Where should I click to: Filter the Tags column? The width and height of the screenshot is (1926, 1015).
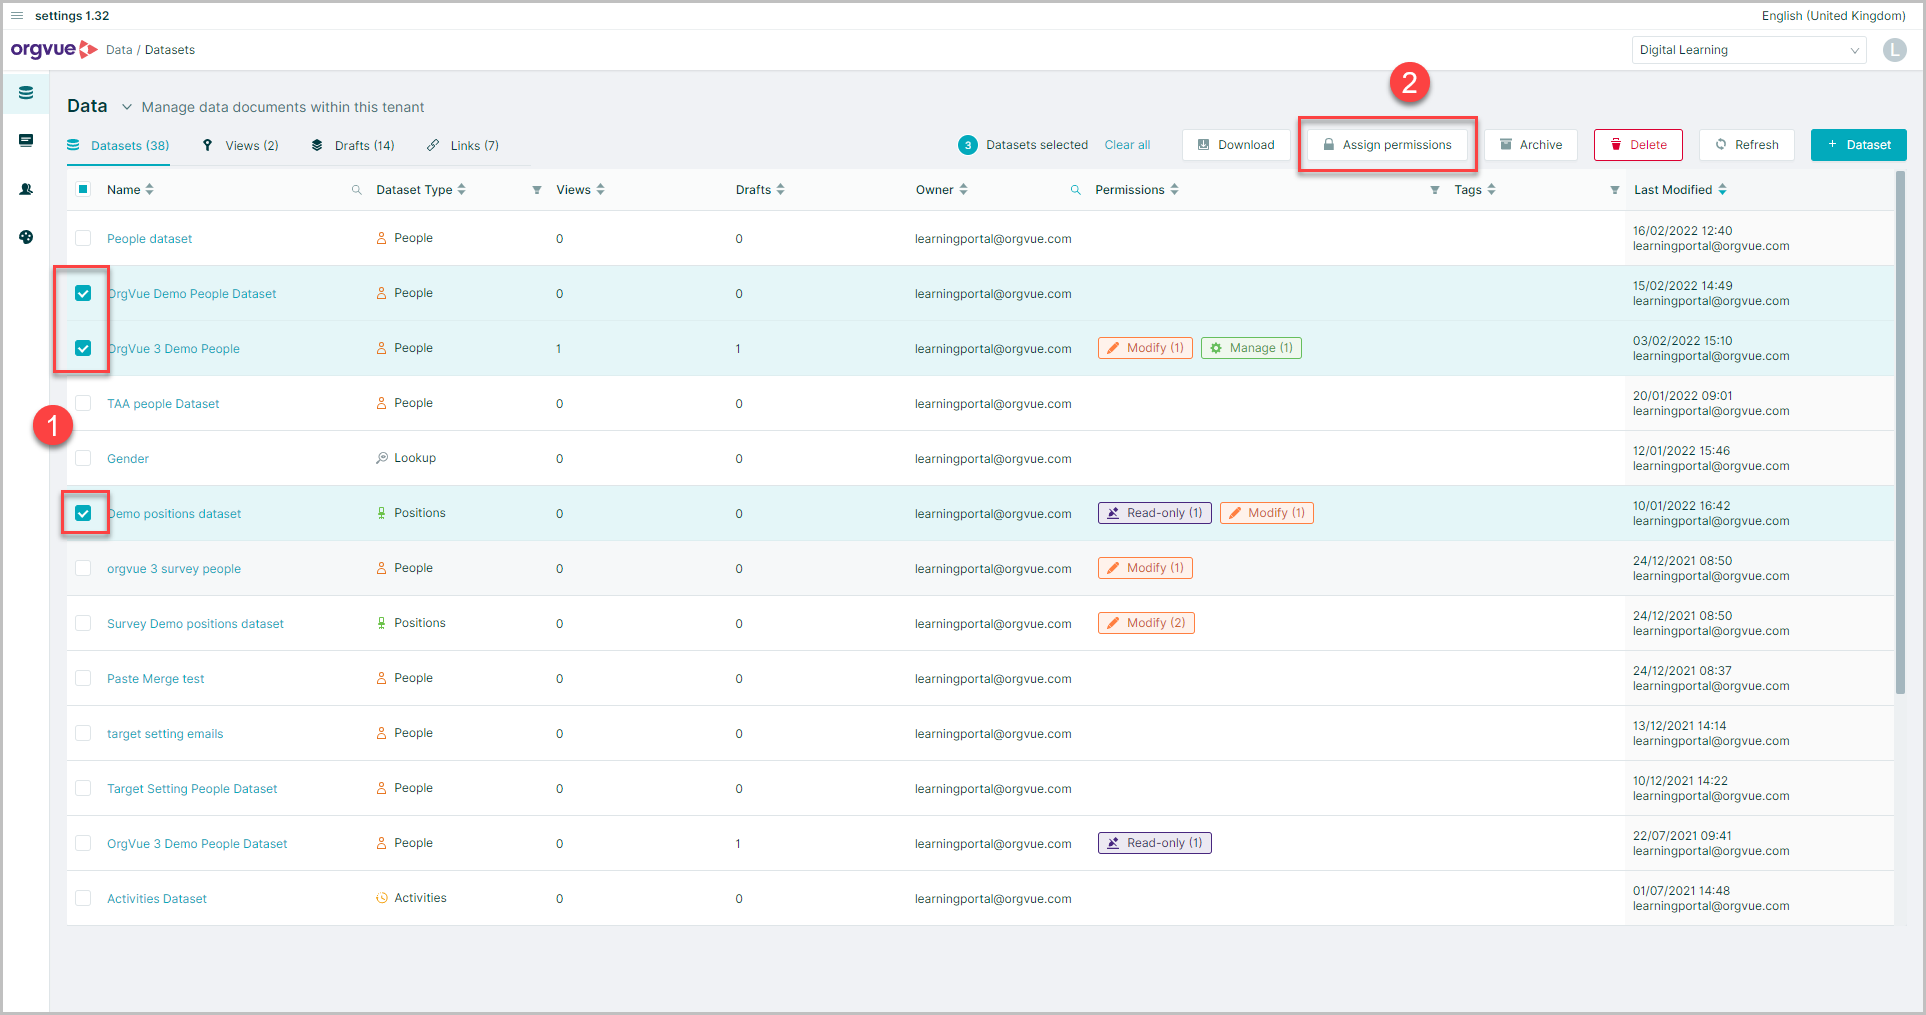coord(1615,190)
